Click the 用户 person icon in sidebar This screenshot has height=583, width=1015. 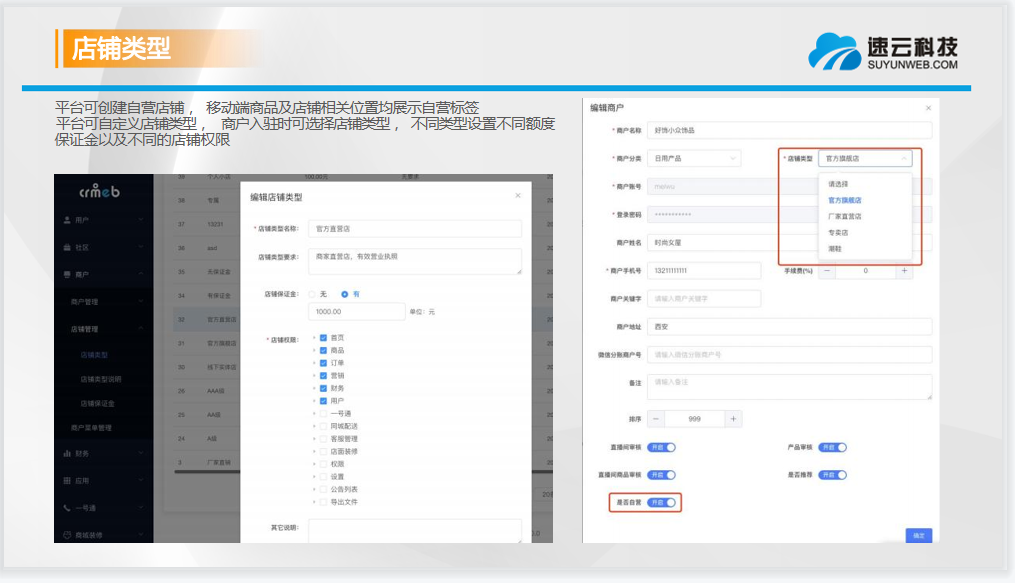(66, 219)
